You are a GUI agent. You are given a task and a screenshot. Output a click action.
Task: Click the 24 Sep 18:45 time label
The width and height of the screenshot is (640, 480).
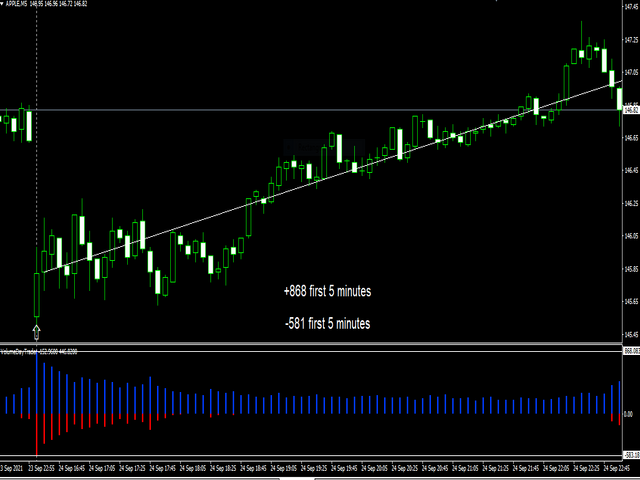coord(253,468)
